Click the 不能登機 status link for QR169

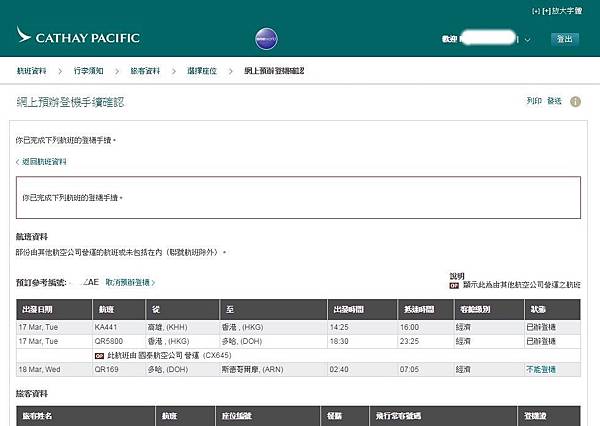point(541,369)
